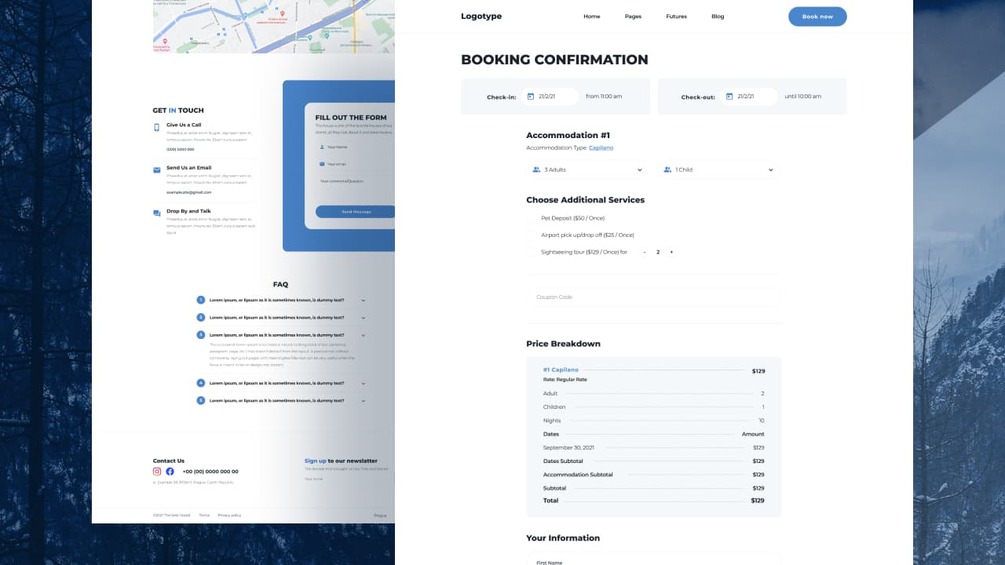Click the people icon beside 3 Adults
The height and width of the screenshot is (565, 1005).
coord(536,170)
